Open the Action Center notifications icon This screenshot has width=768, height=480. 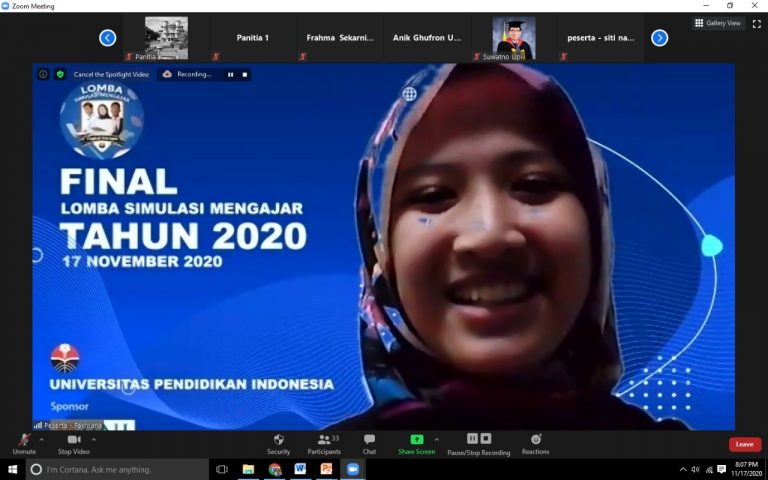pos(722,470)
